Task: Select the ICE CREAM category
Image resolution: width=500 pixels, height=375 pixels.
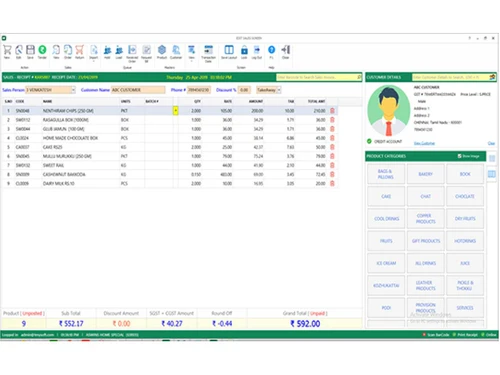Action: [x=386, y=263]
